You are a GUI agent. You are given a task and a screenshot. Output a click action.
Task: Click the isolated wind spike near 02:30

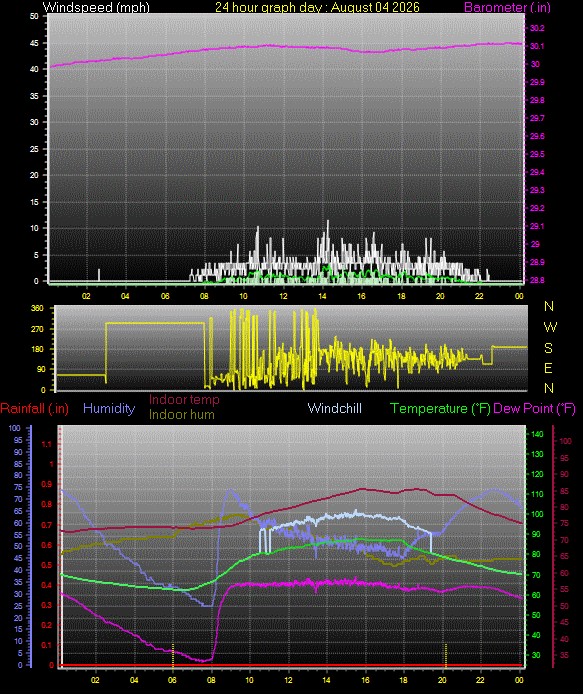[99, 274]
